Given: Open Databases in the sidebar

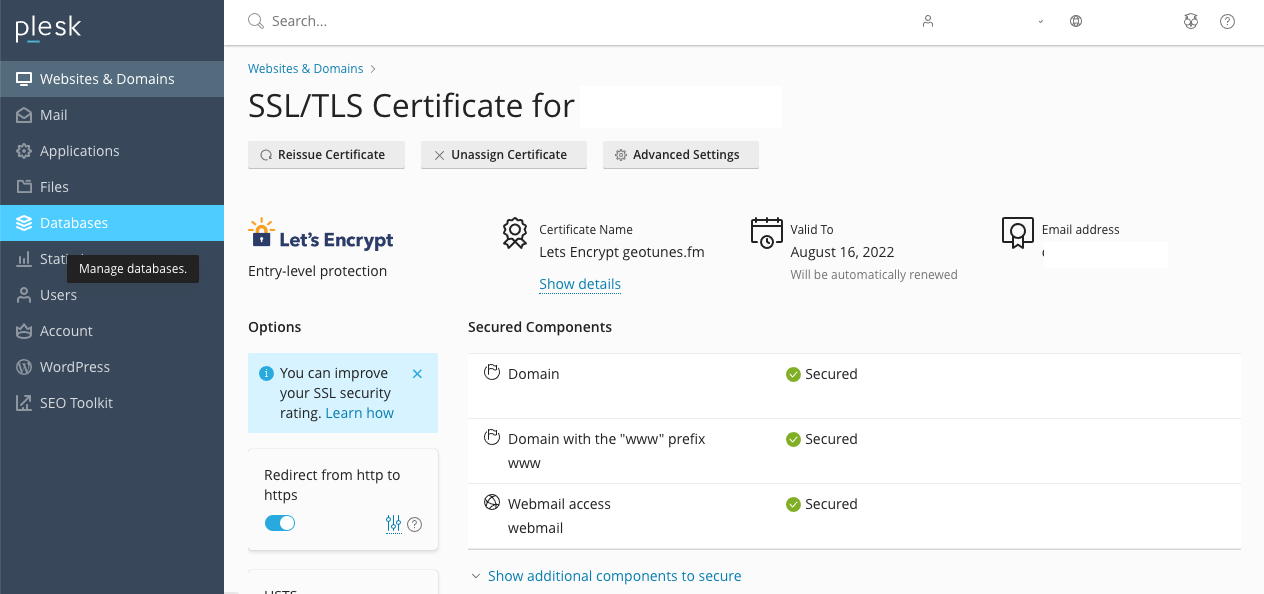Looking at the screenshot, I should (x=112, y=223).
